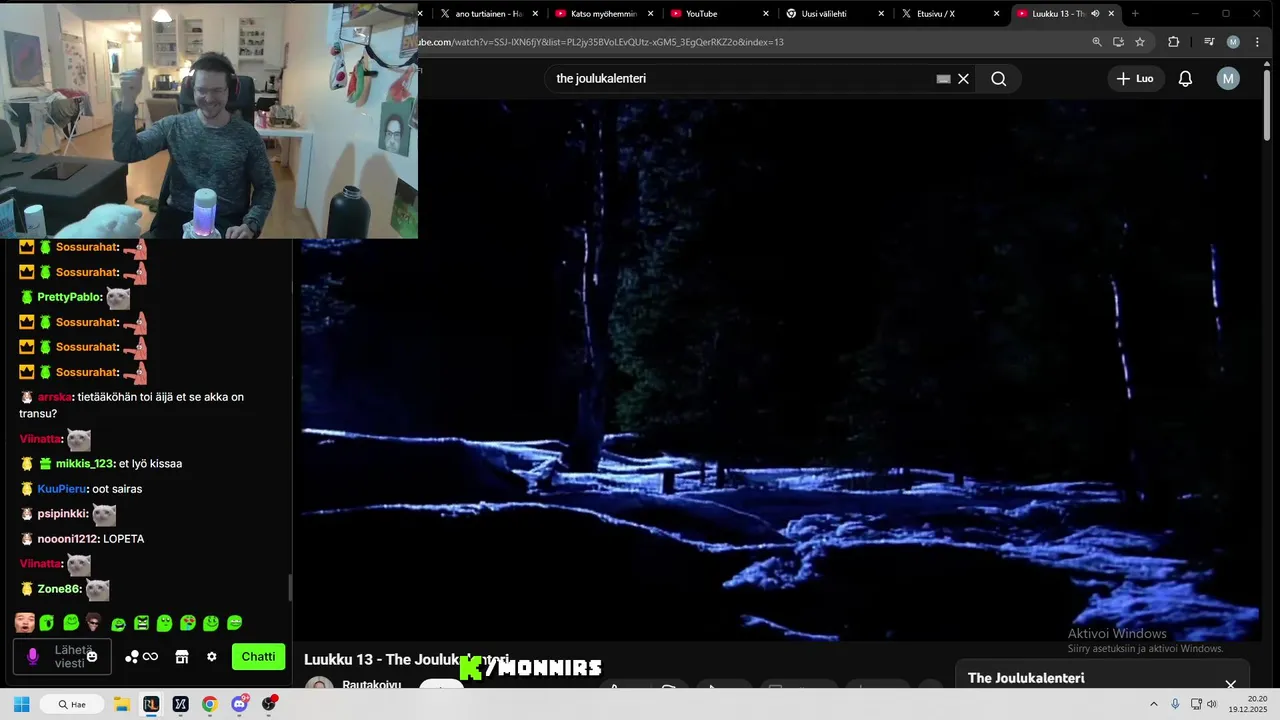1280x720 pixels.
Task: Open the media controls icon in toolbar
Action: tap(1209, 42)
